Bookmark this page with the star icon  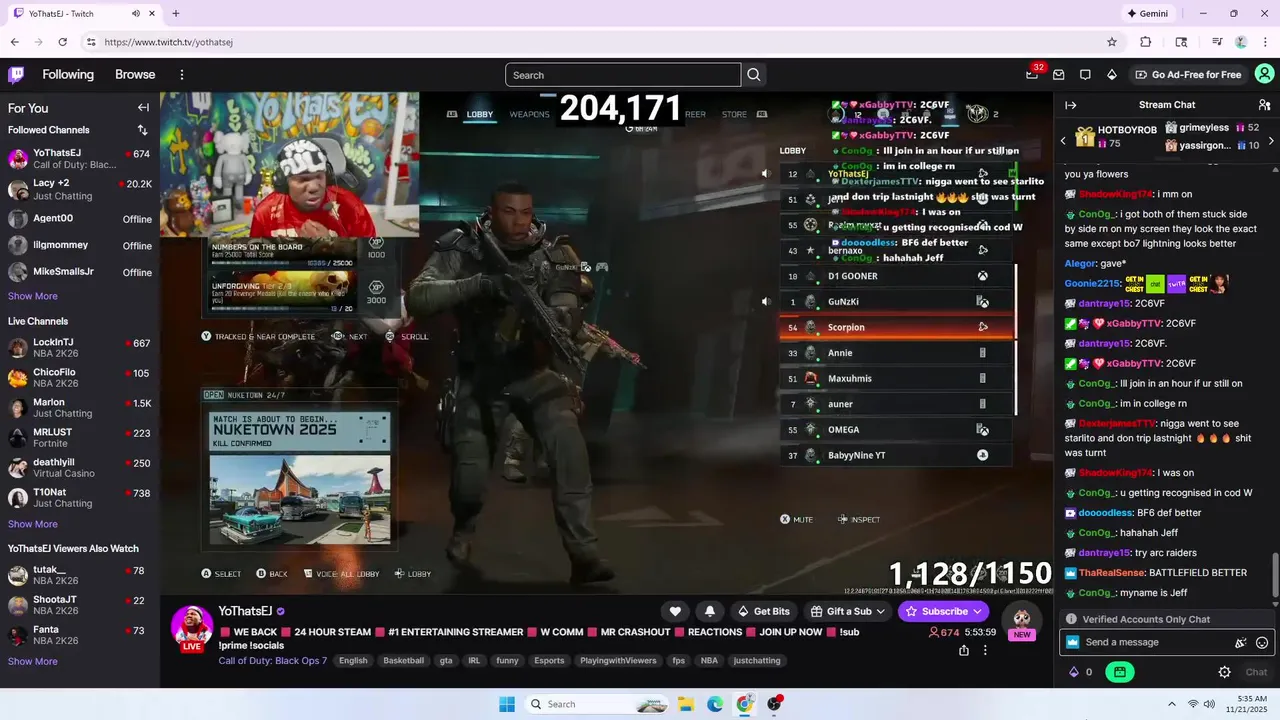[x=1112, y=42]
